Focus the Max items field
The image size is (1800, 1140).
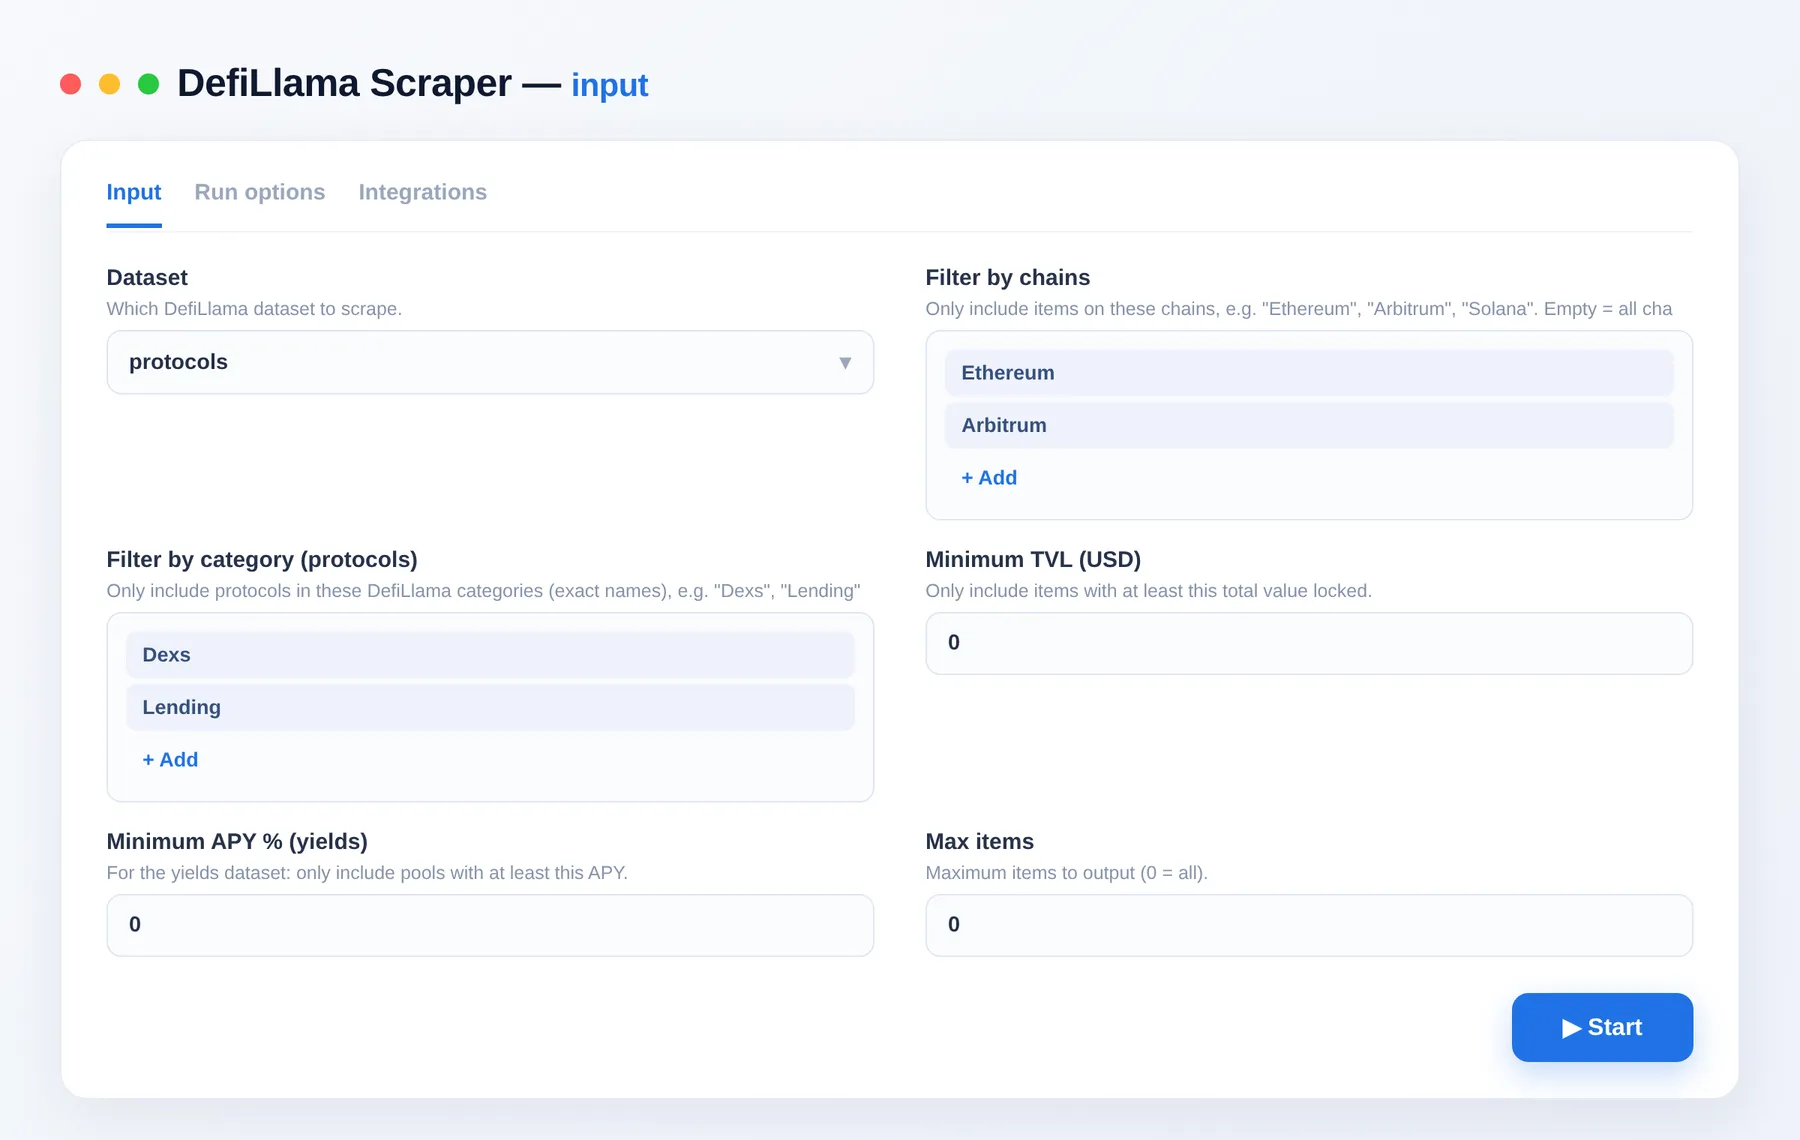point(1309,925)
